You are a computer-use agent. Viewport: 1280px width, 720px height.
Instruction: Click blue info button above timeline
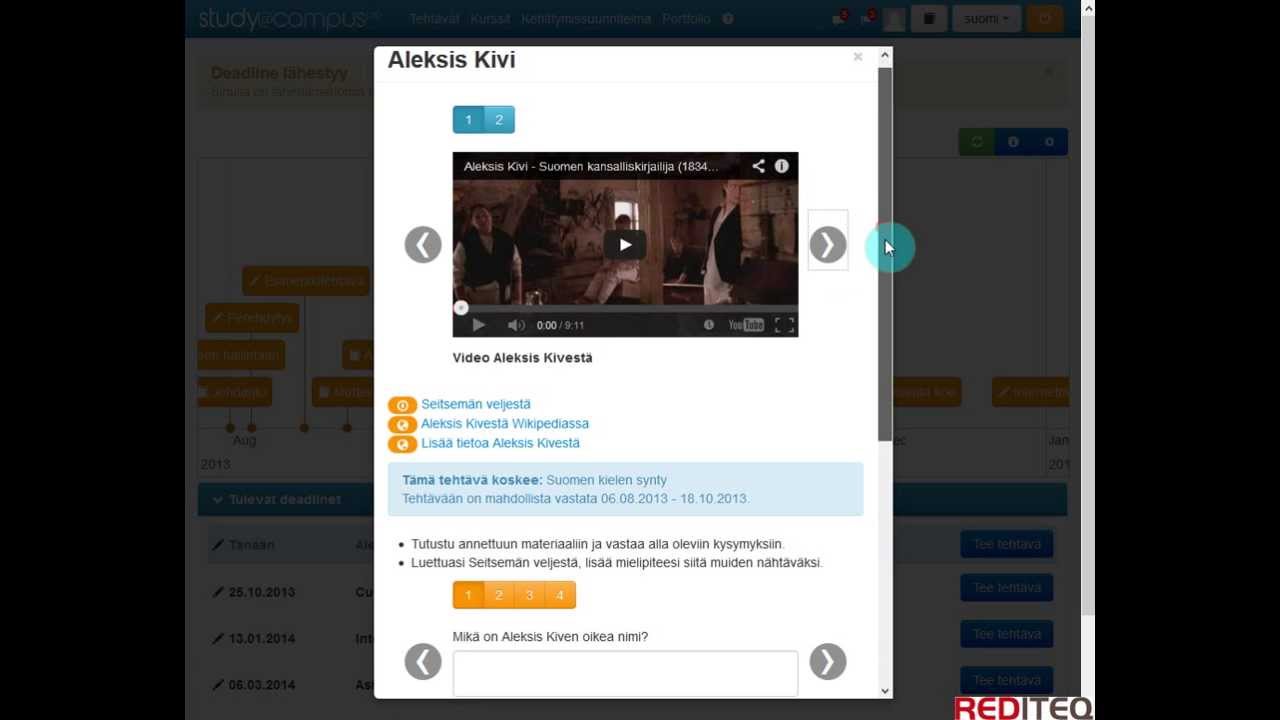tap(1013, 142)
